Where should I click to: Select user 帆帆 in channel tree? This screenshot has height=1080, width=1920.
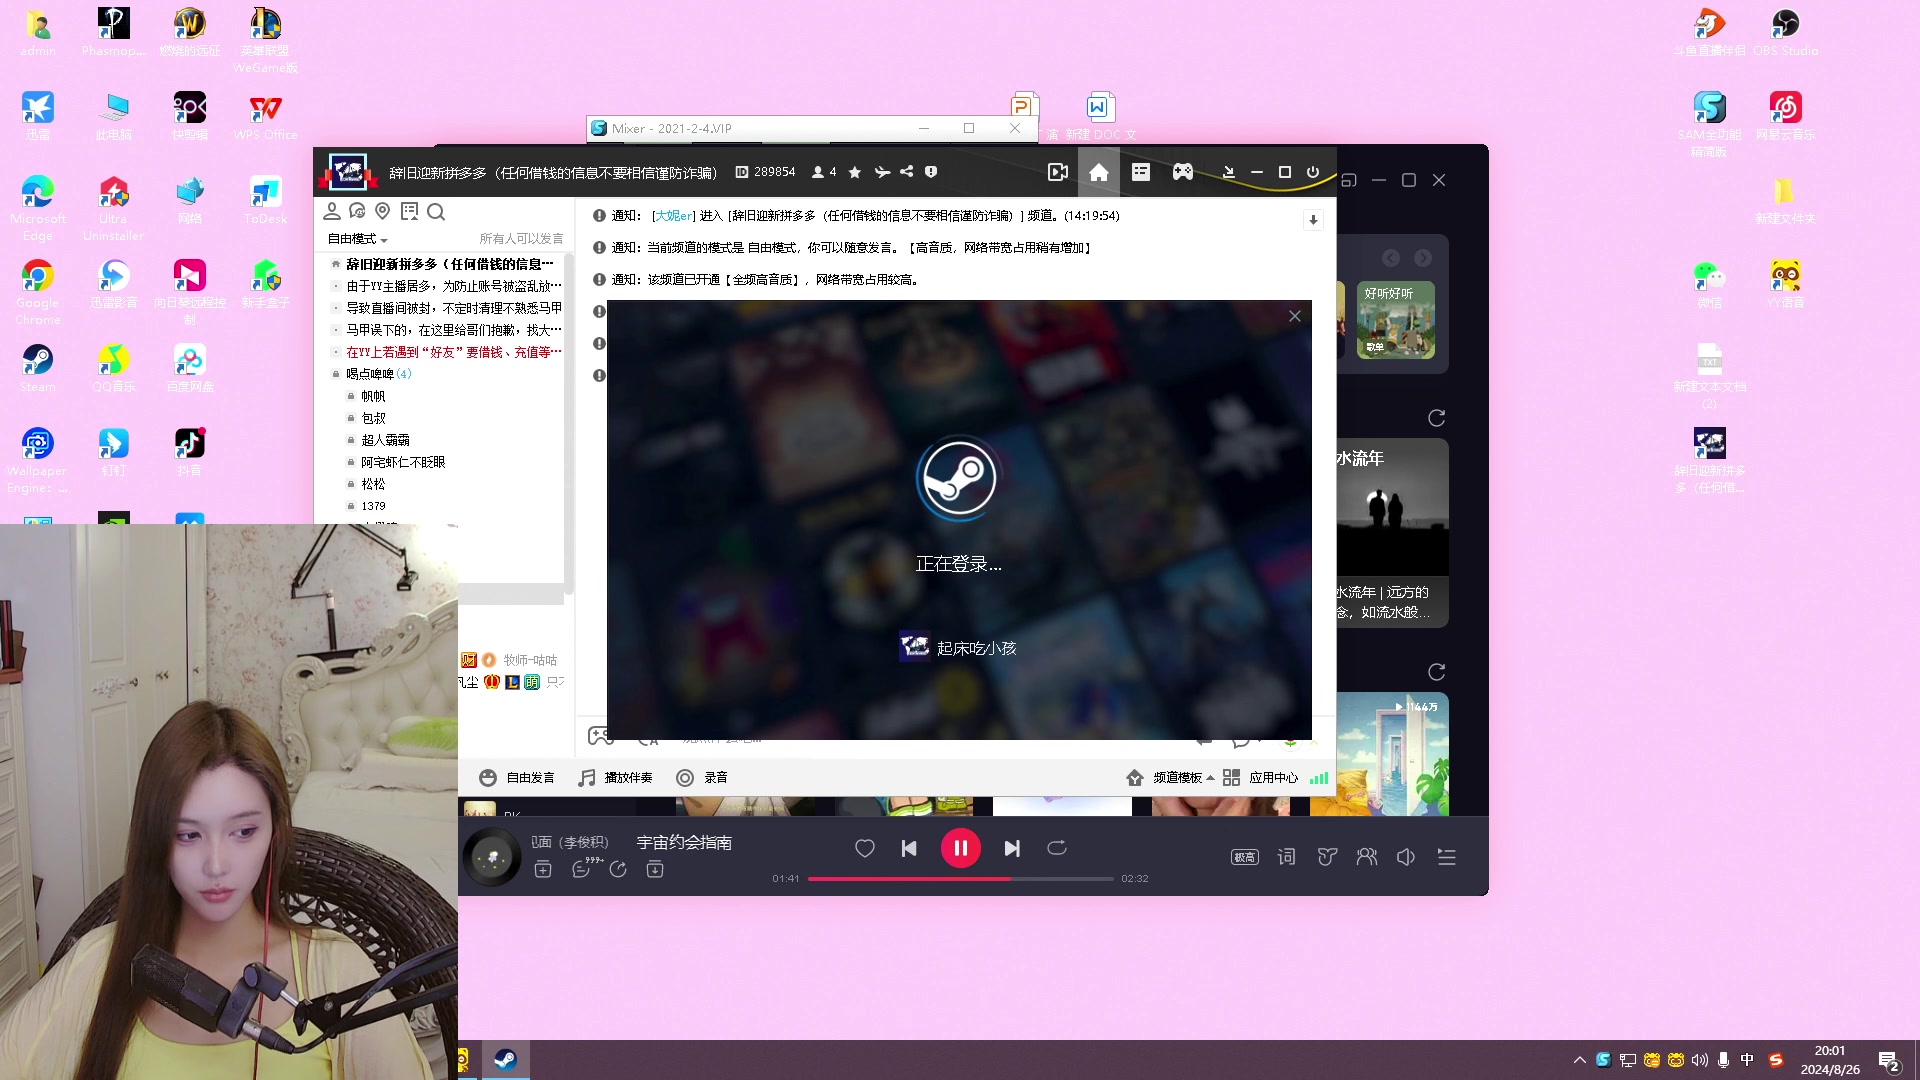(373, 396)
